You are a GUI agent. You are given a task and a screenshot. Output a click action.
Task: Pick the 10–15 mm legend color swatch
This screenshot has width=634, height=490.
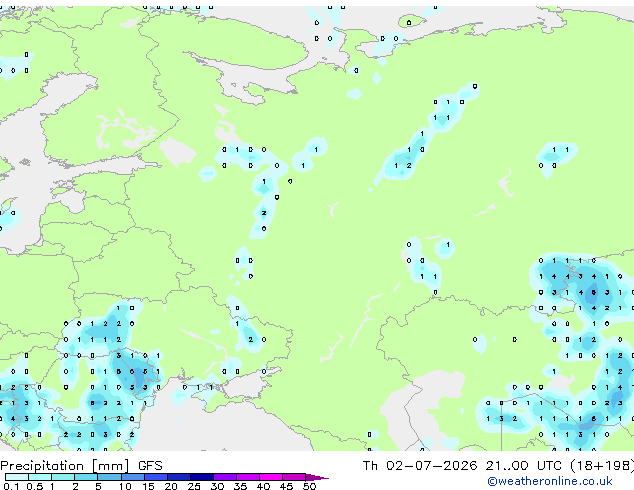coord(133,477)
